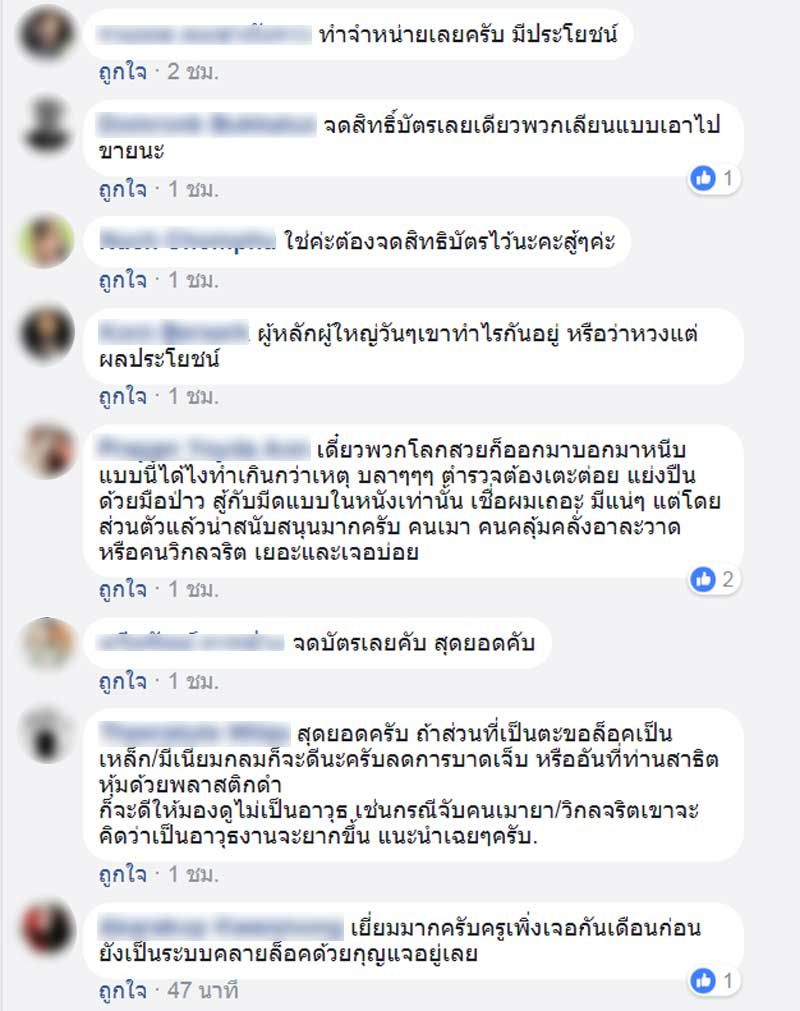Open the avatar beside the จดบัตรเลยคับ comment
The height and width of the screenshot is (1011, 800).
(x=46, y=643)
